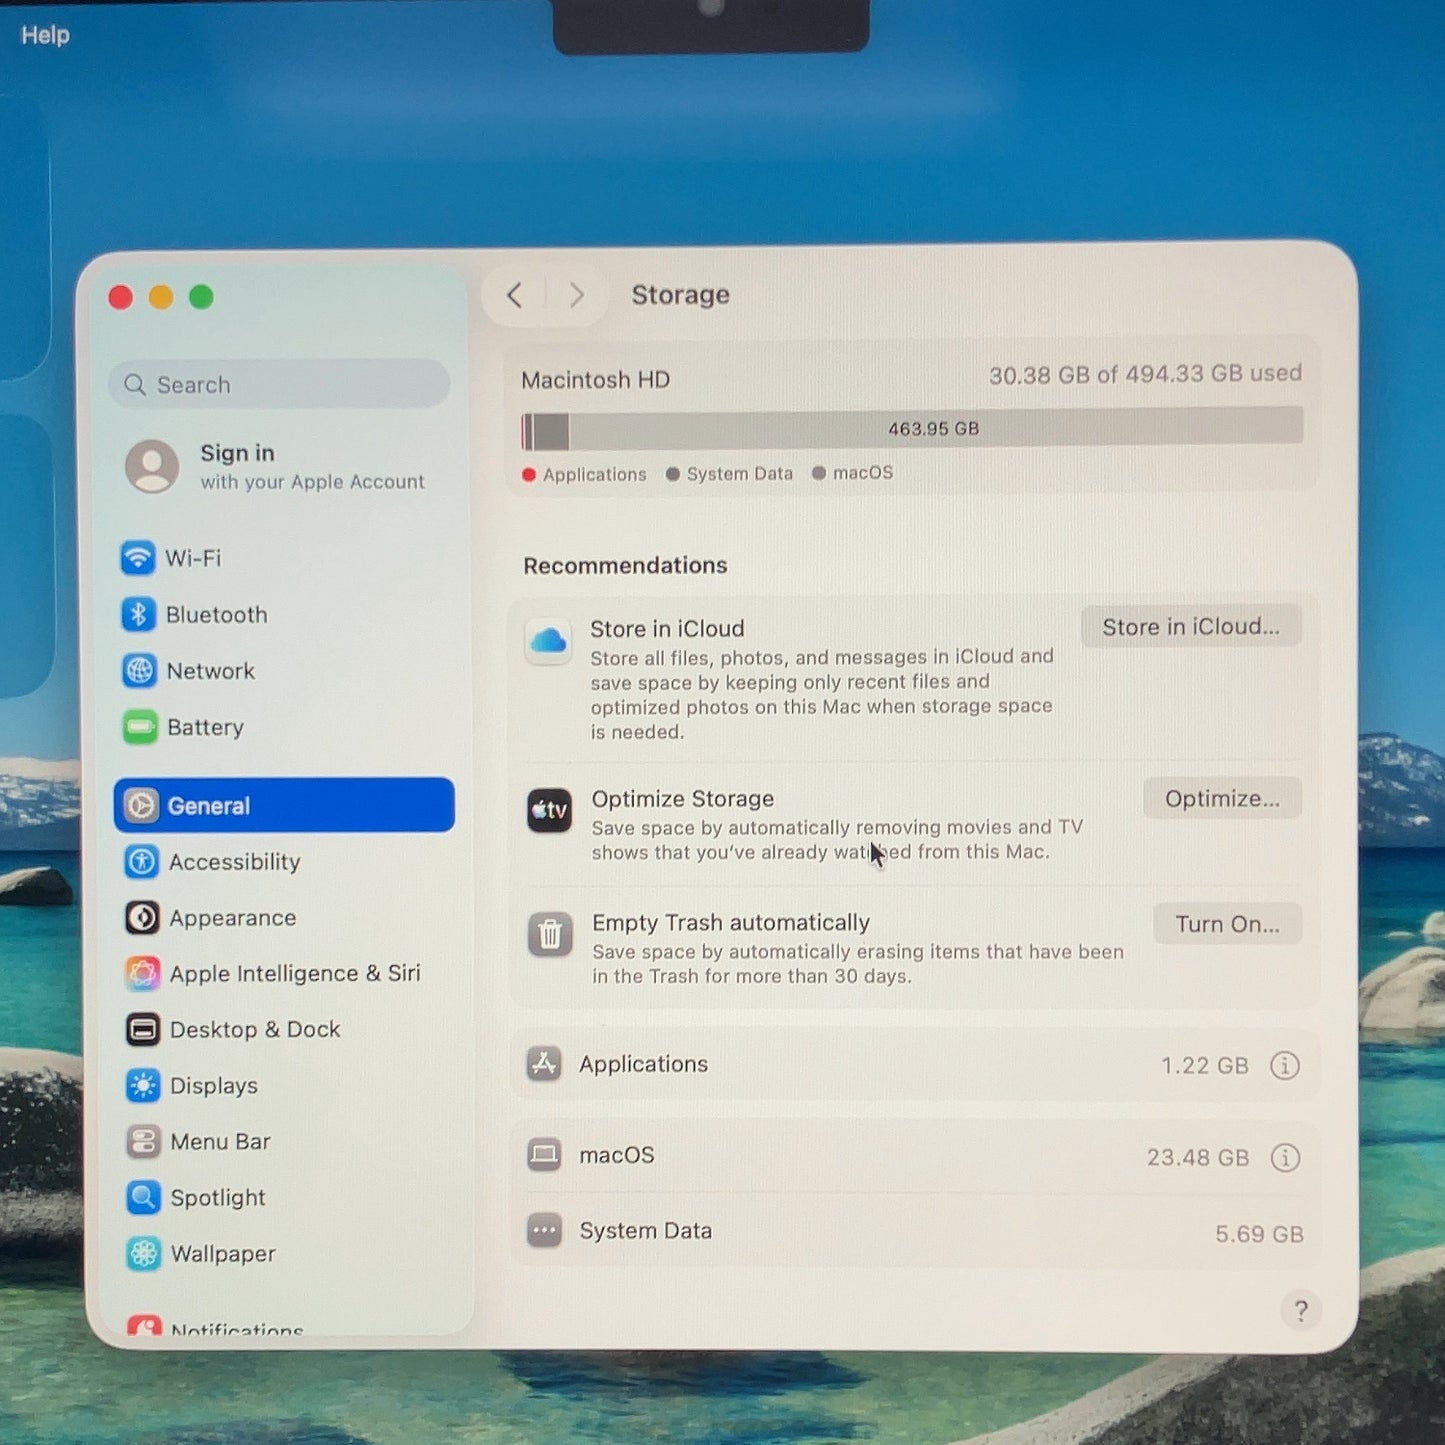Click the System Data ellipsis icon
Screen dimensions: 1445x1445
pos(544,1230)
